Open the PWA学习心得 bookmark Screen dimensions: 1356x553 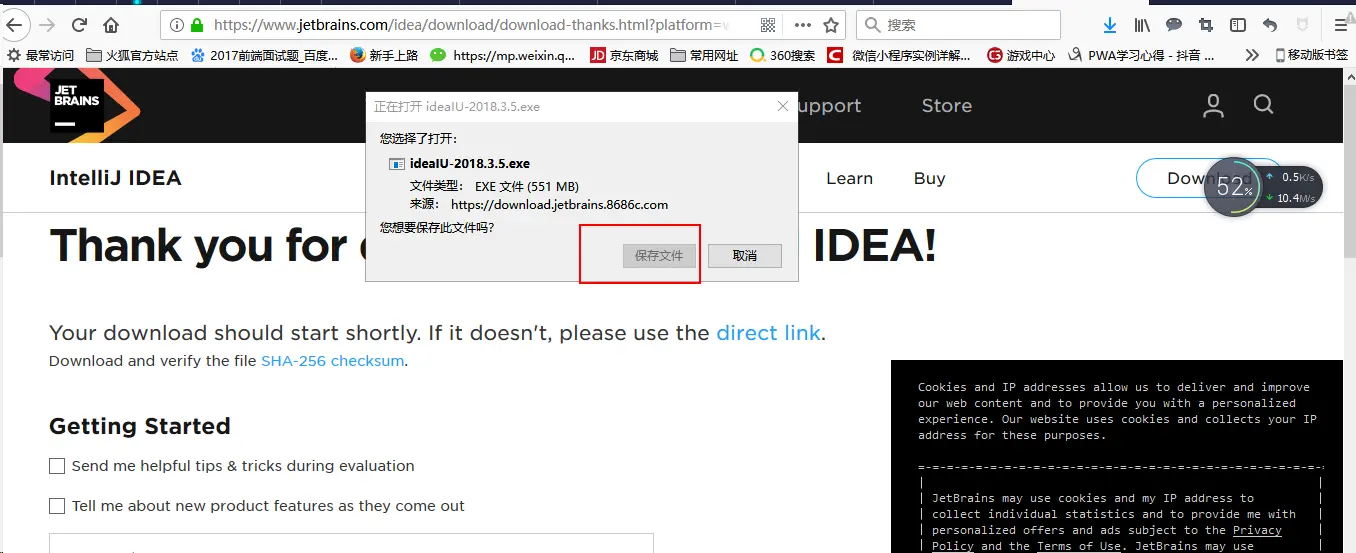tap(1141, 55)
